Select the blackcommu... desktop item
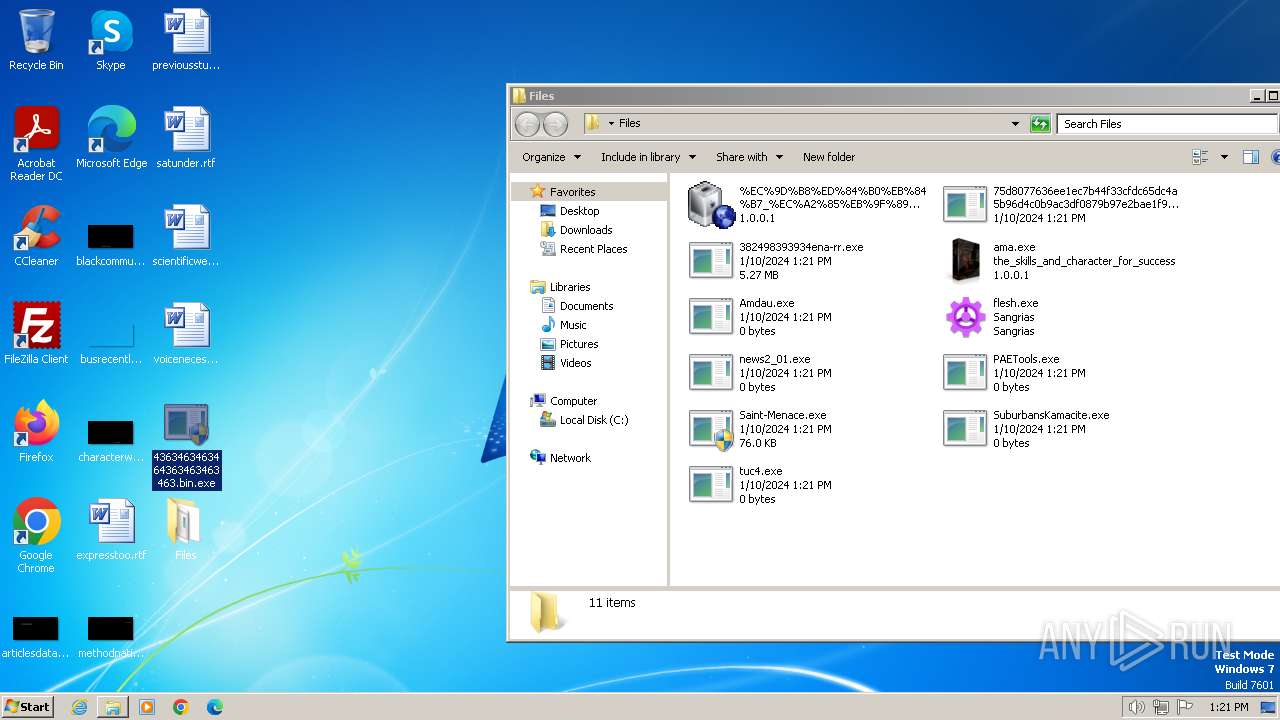Viewport: 1280px width, 720px height. tap(110, 243)
